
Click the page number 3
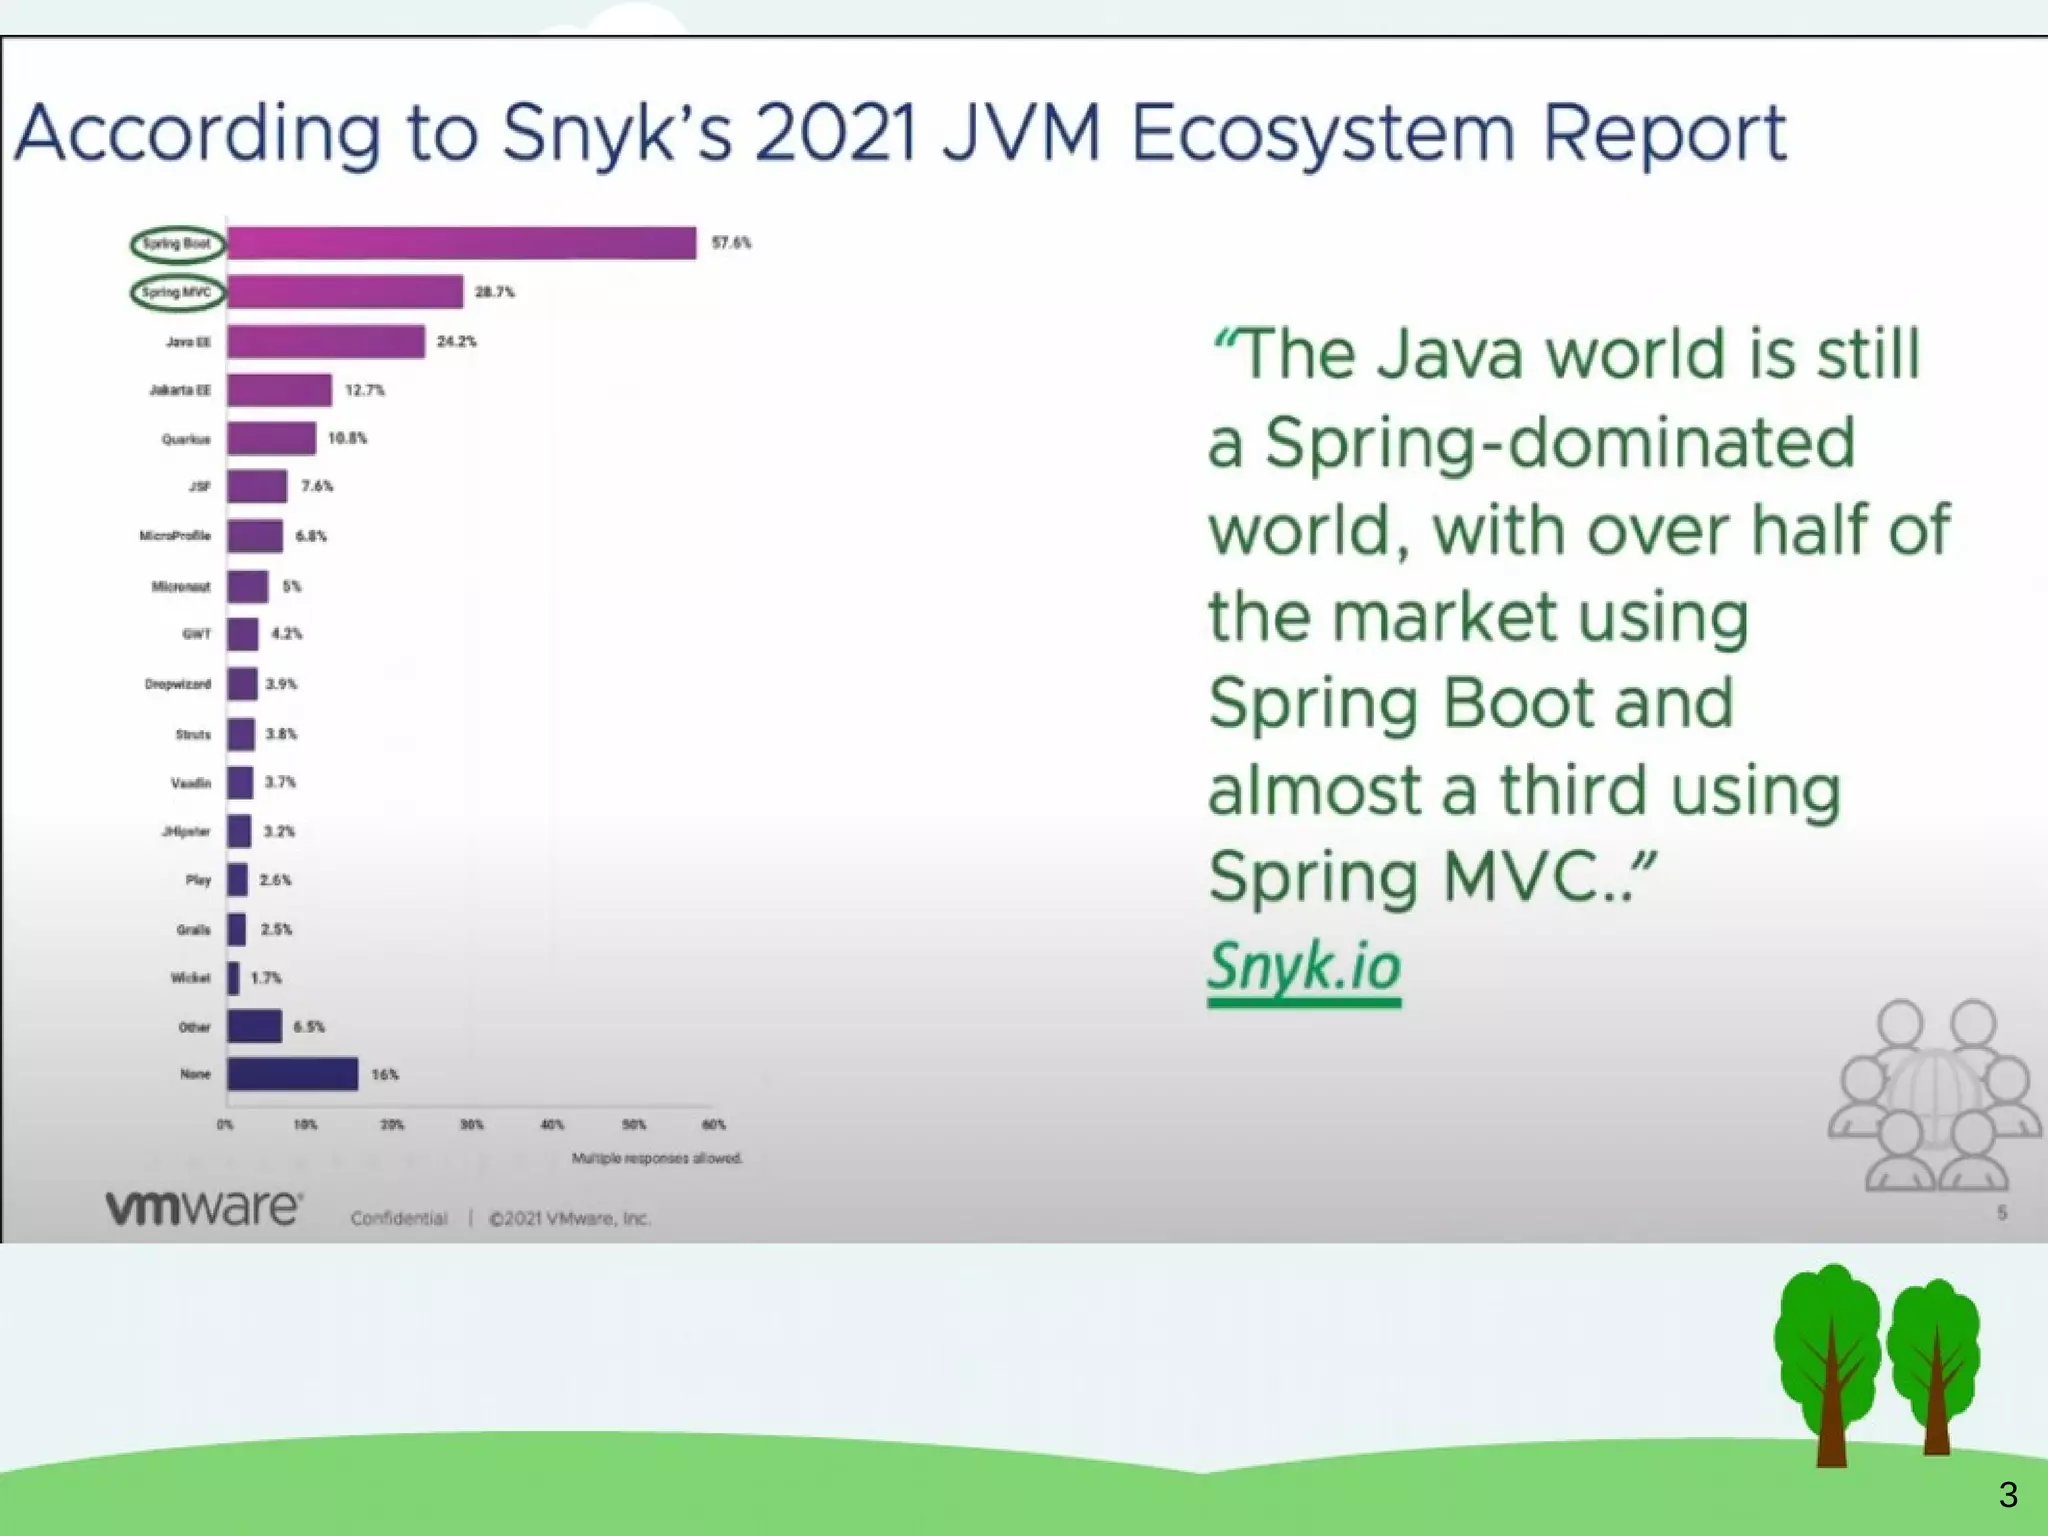click(x=2007, y=1494)
